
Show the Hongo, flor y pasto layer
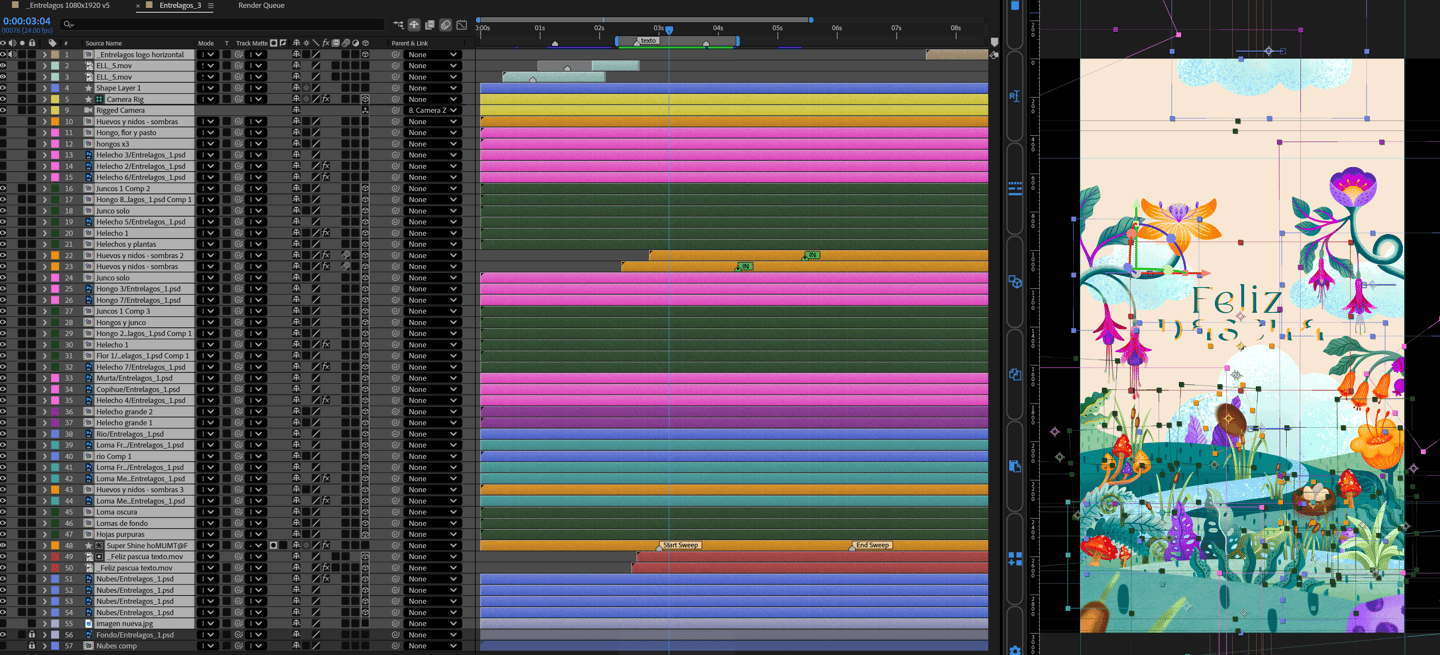[3, 132]
